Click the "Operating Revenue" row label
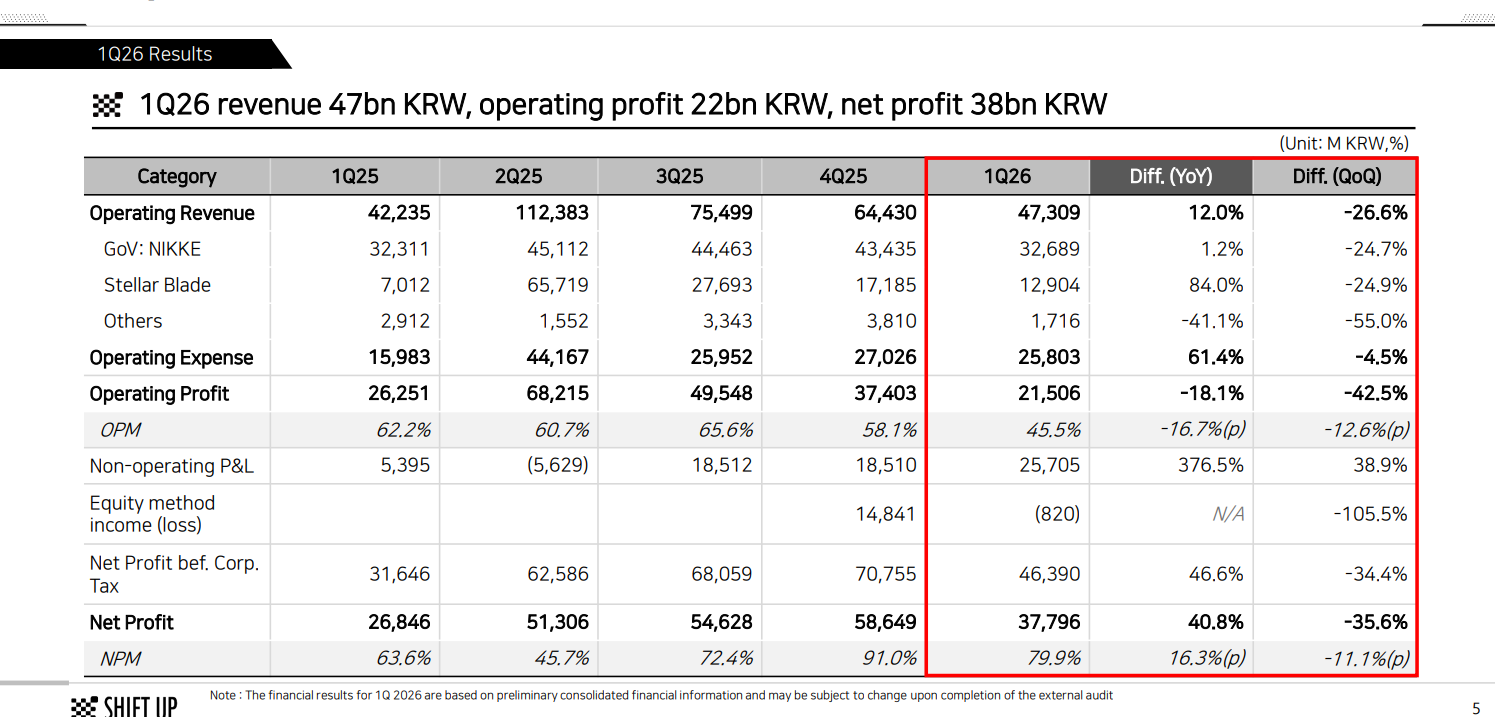The image size is (1495, 717). pos(172,213)
